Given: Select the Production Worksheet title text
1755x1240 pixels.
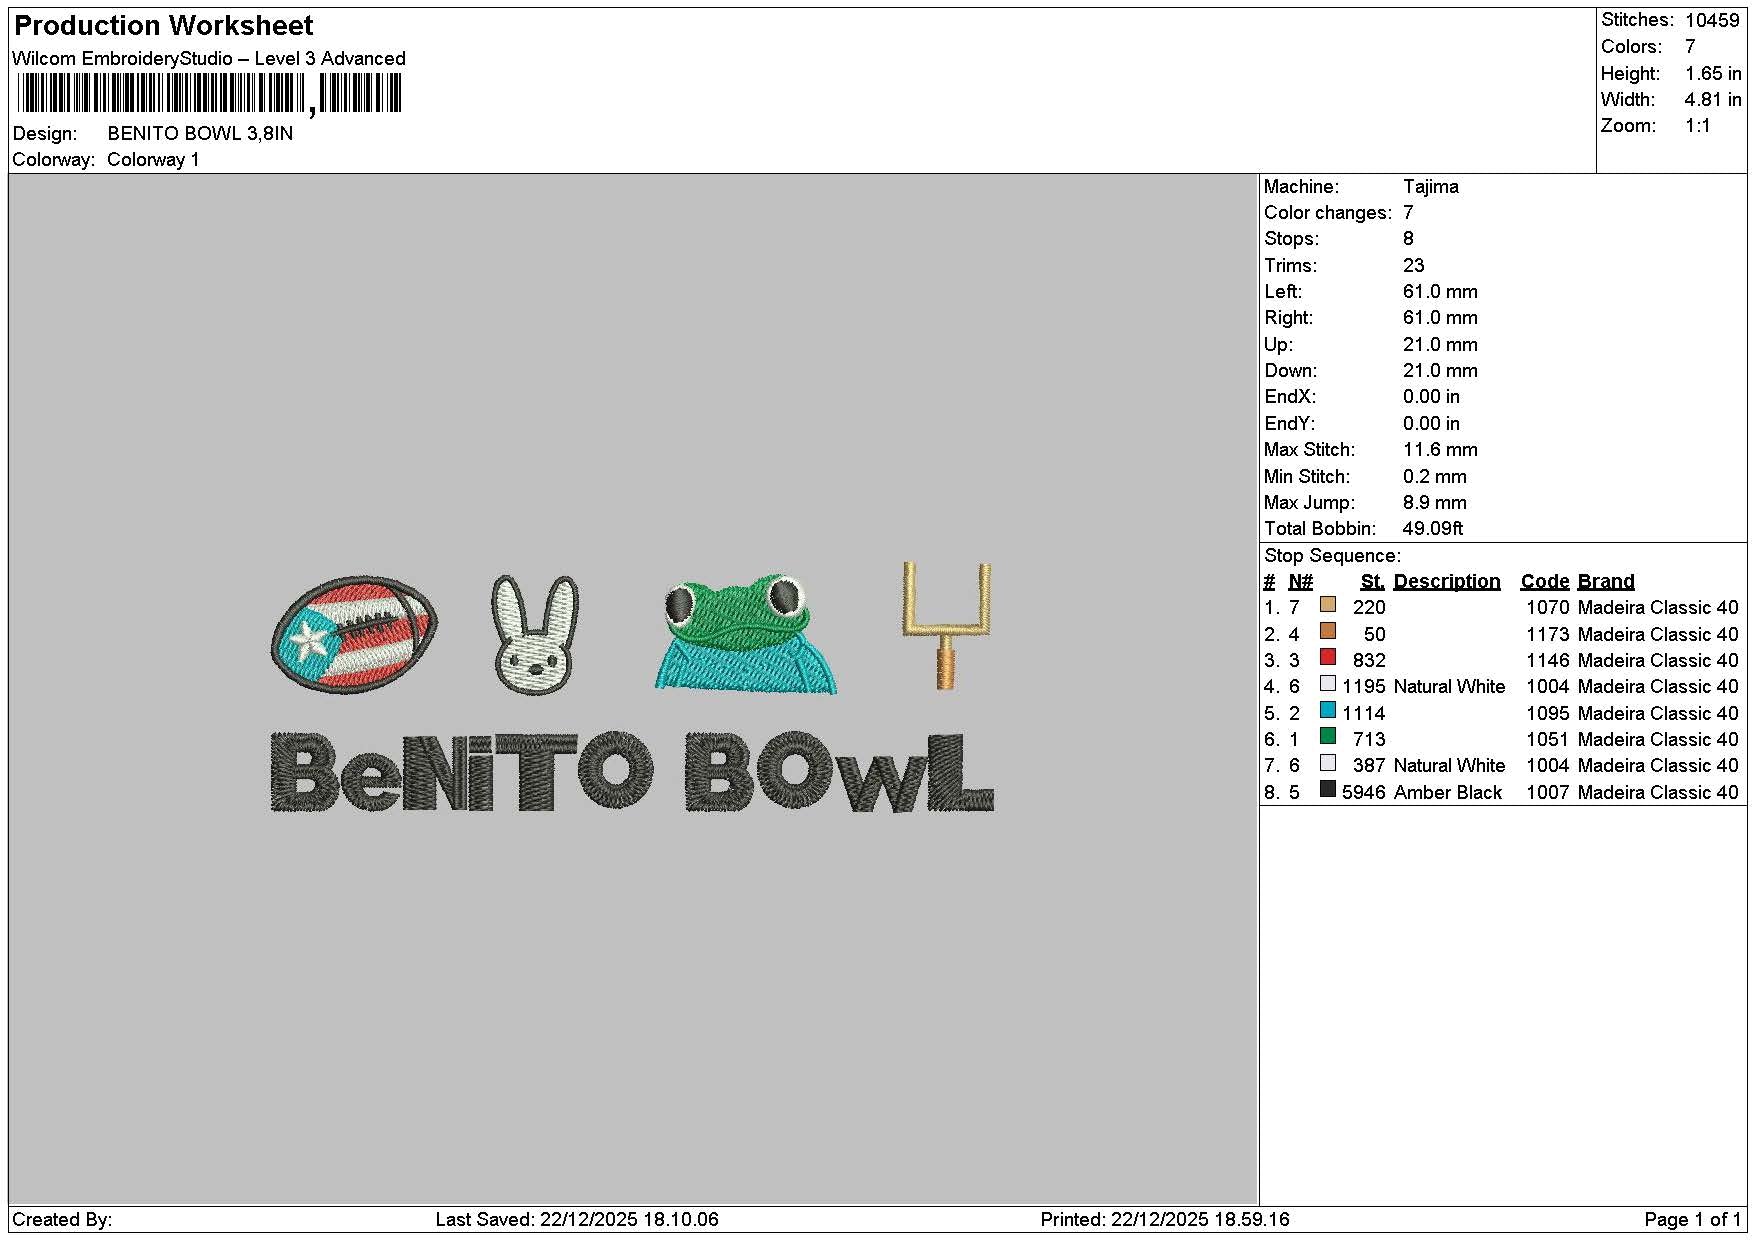Looking at the screenshot, I should pos(164,26).
